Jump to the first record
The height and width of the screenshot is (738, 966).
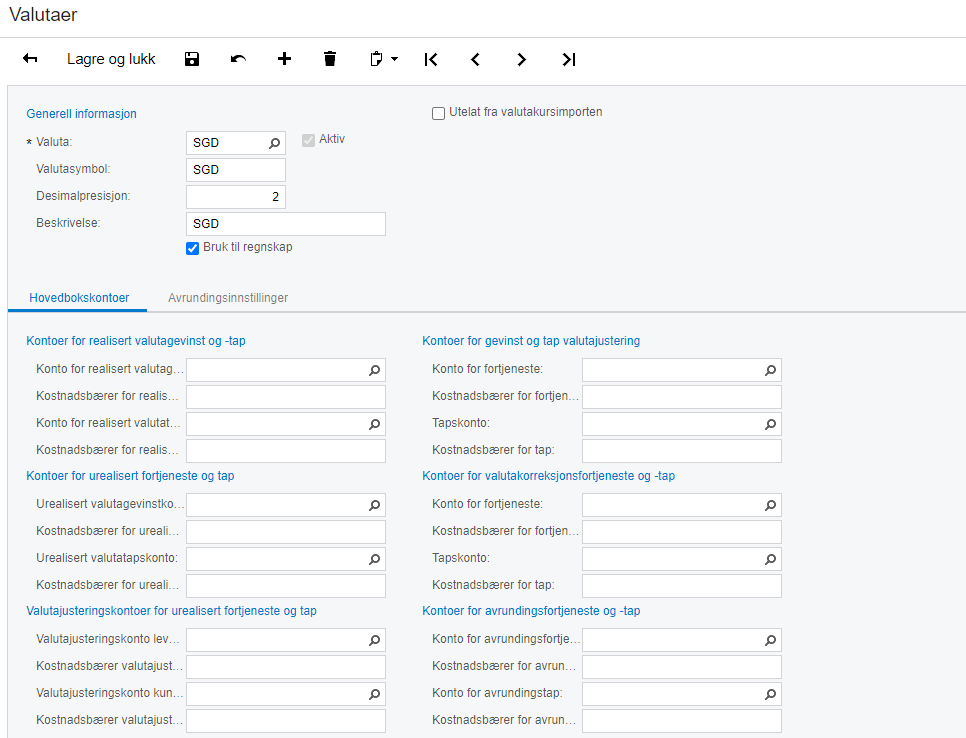[431, 60]
